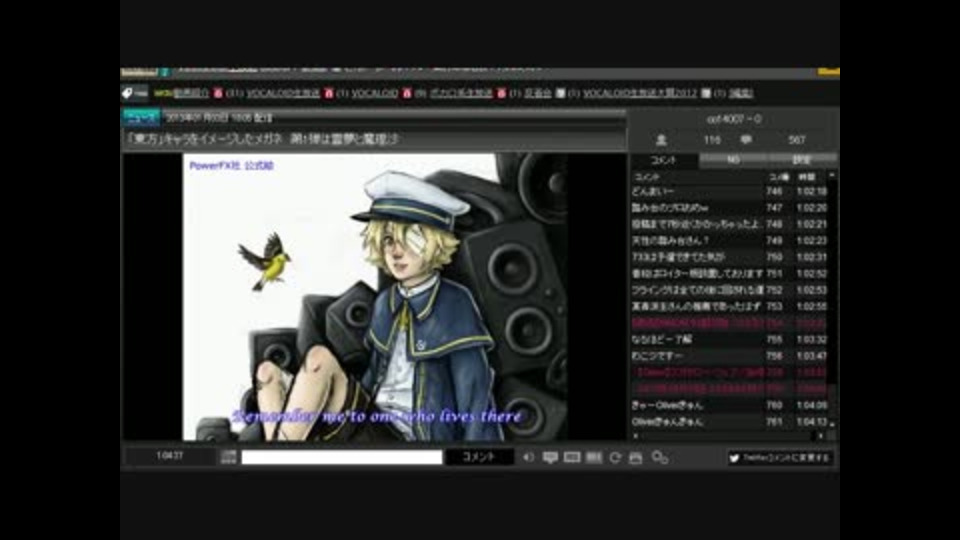Switch to wide screen mode icon

pyautogui.click(x=572, y=457)
